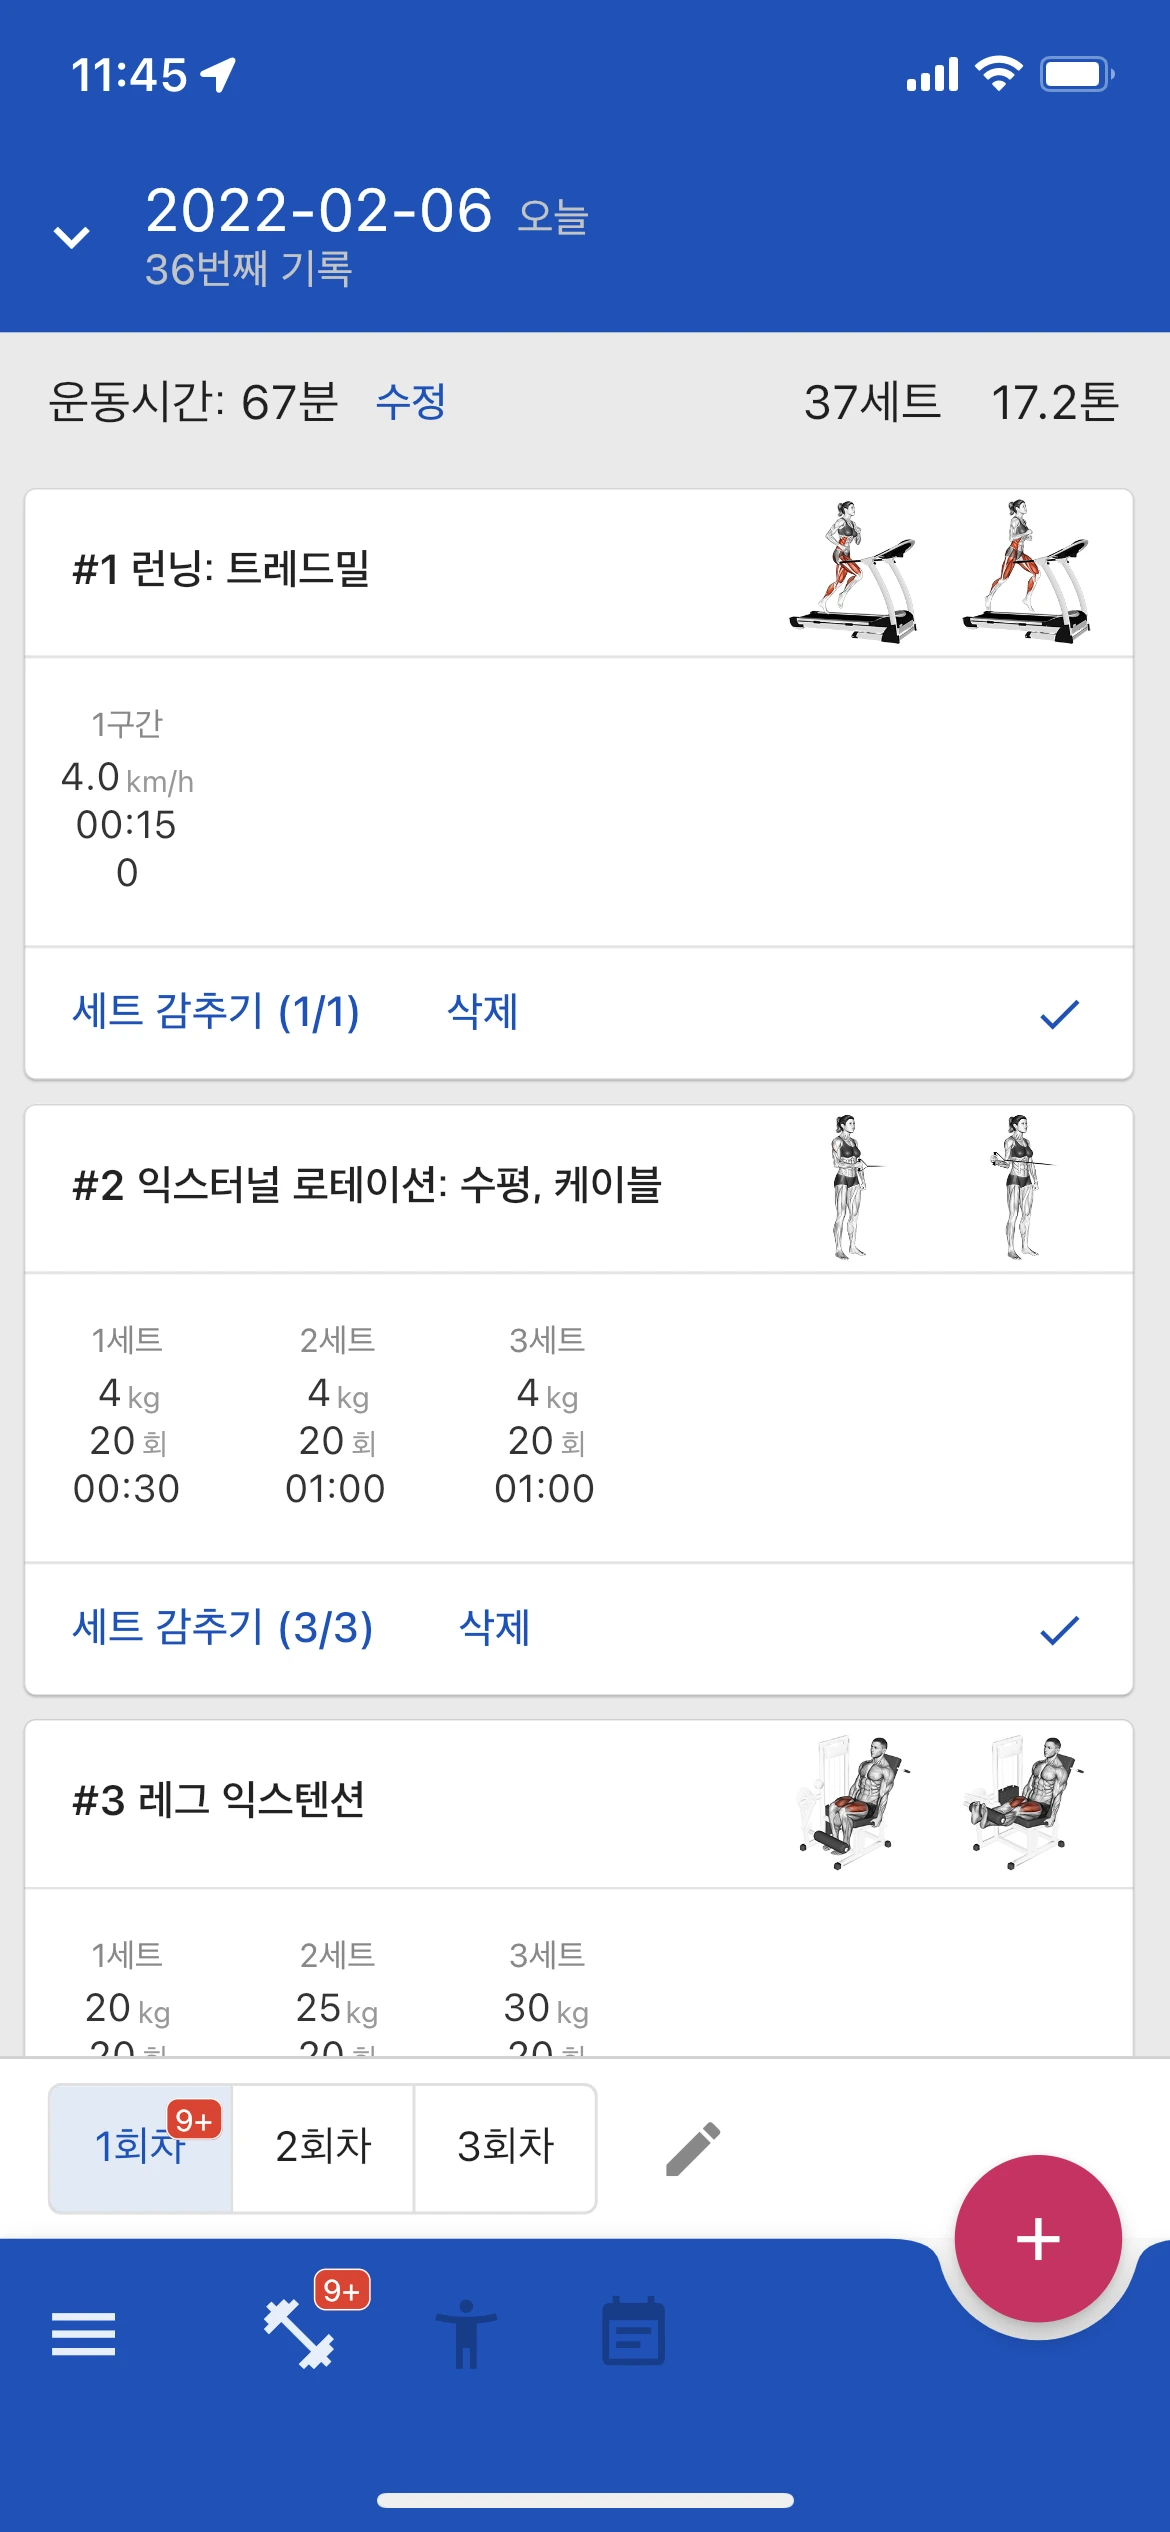Image resolution: width=1170 pixels, height=2532 pixels.
Task: Collapse sets with 세트 감추기 (1/1)
Action: [x=216, y=1012]
